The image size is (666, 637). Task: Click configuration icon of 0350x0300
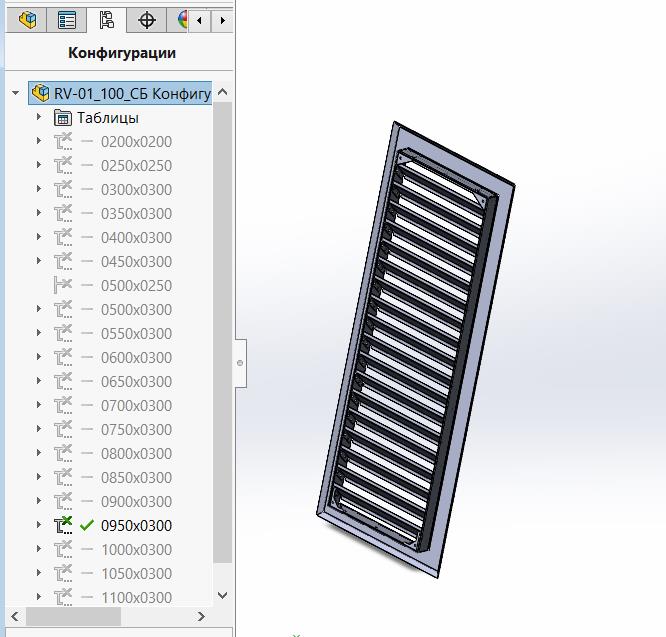[x=63, y=213]
